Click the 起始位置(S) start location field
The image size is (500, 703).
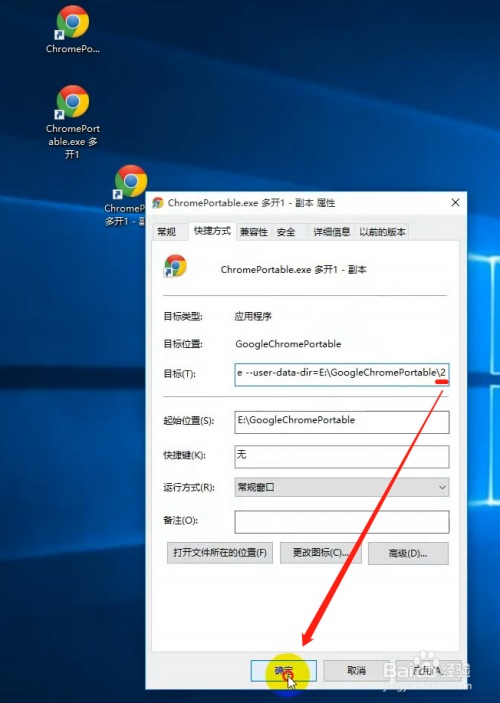point(342,422)
